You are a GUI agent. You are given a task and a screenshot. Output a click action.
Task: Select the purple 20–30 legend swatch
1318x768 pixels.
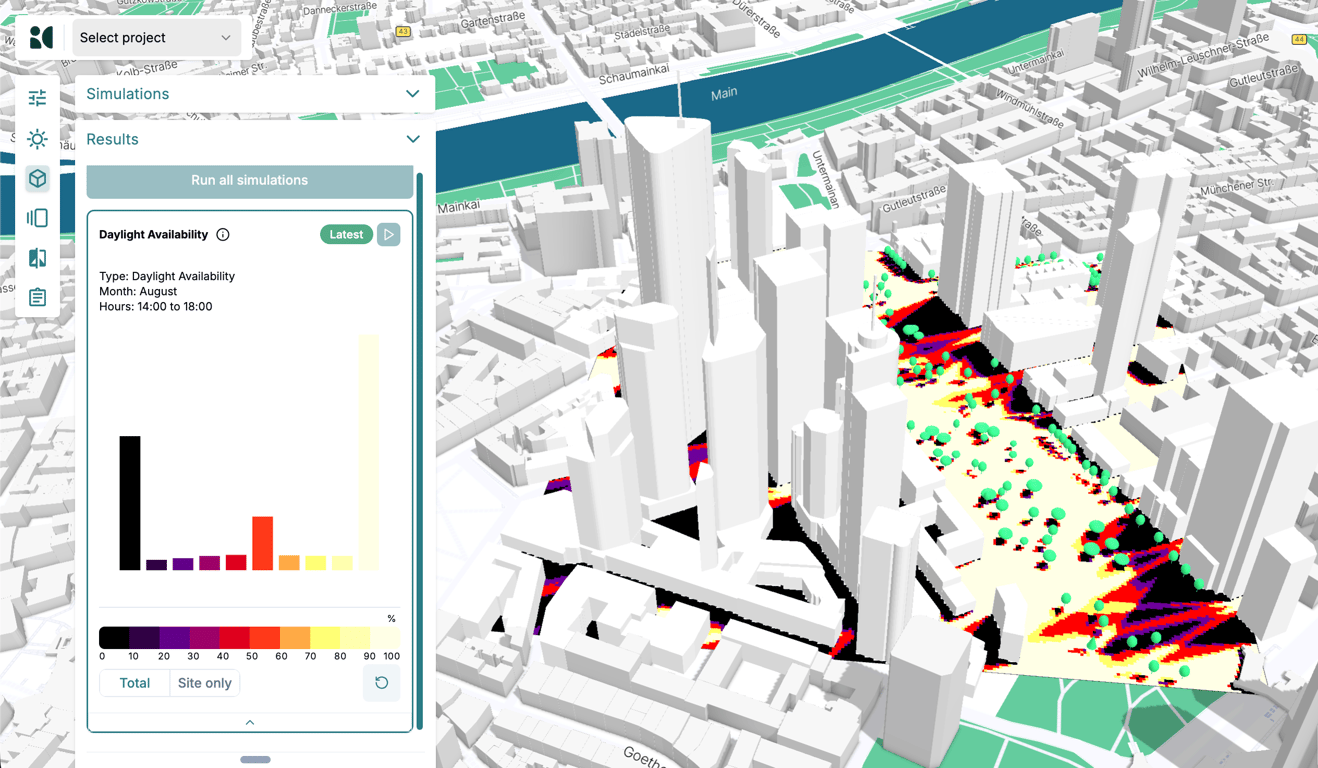point(174,637)
